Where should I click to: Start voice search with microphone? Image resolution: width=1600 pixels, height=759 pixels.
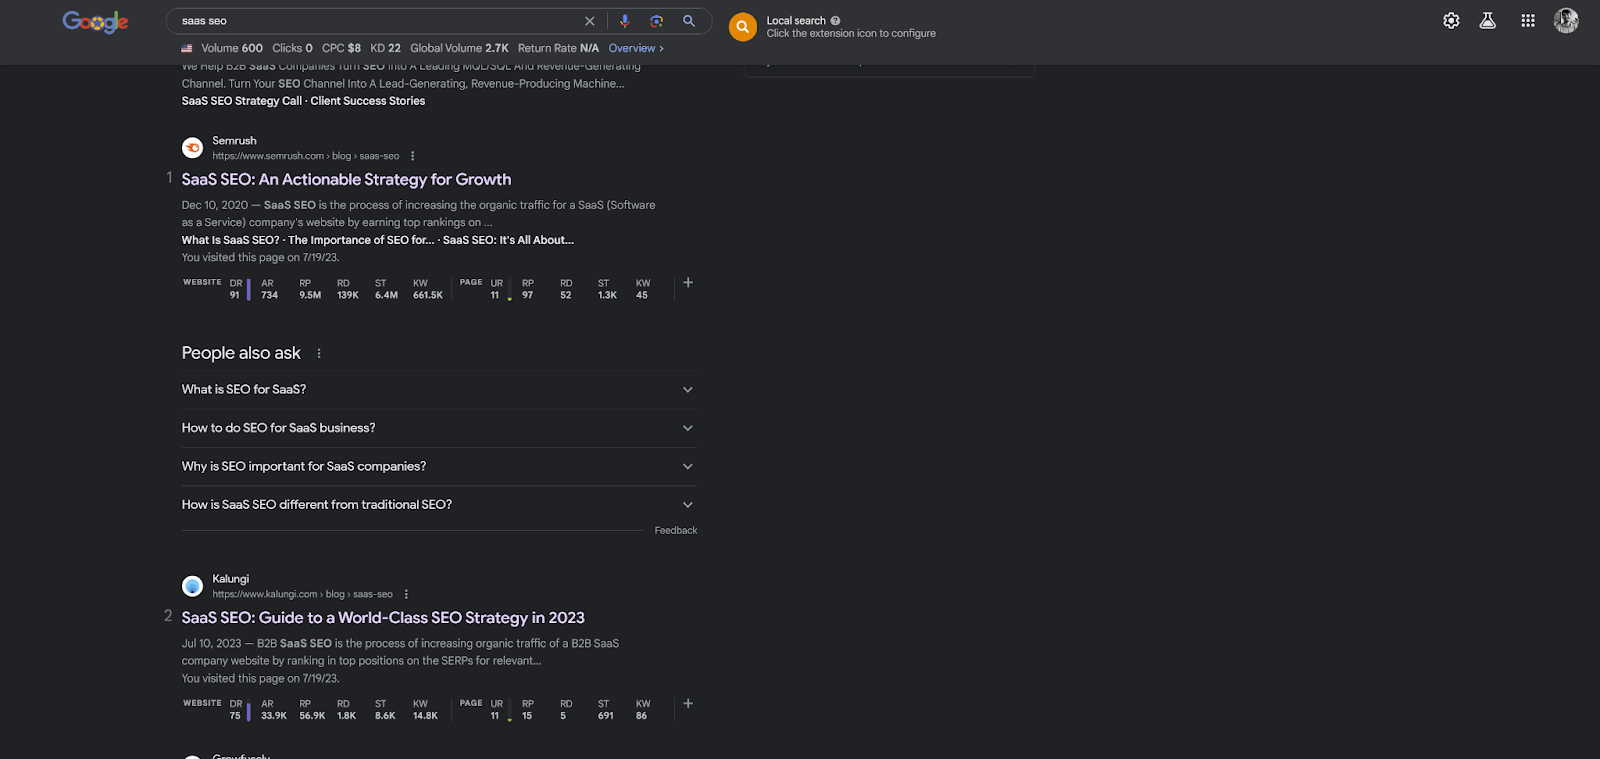[625, 21]
